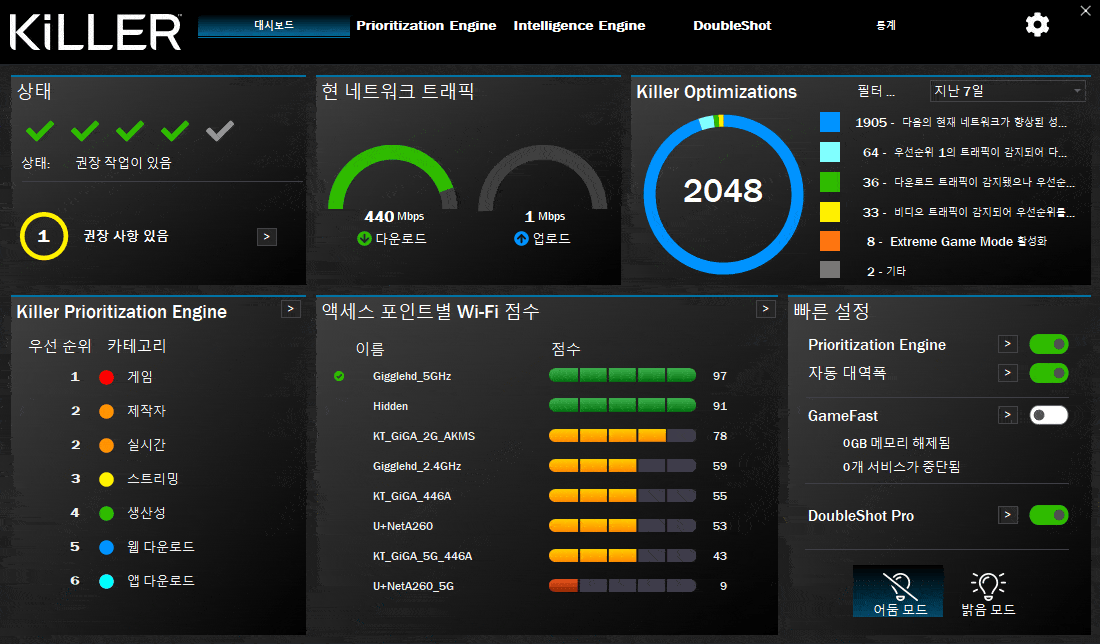The height and width of the screenshot is (644, 1100).
Task: Click the gray status checkmark
Action: (219, 131)
